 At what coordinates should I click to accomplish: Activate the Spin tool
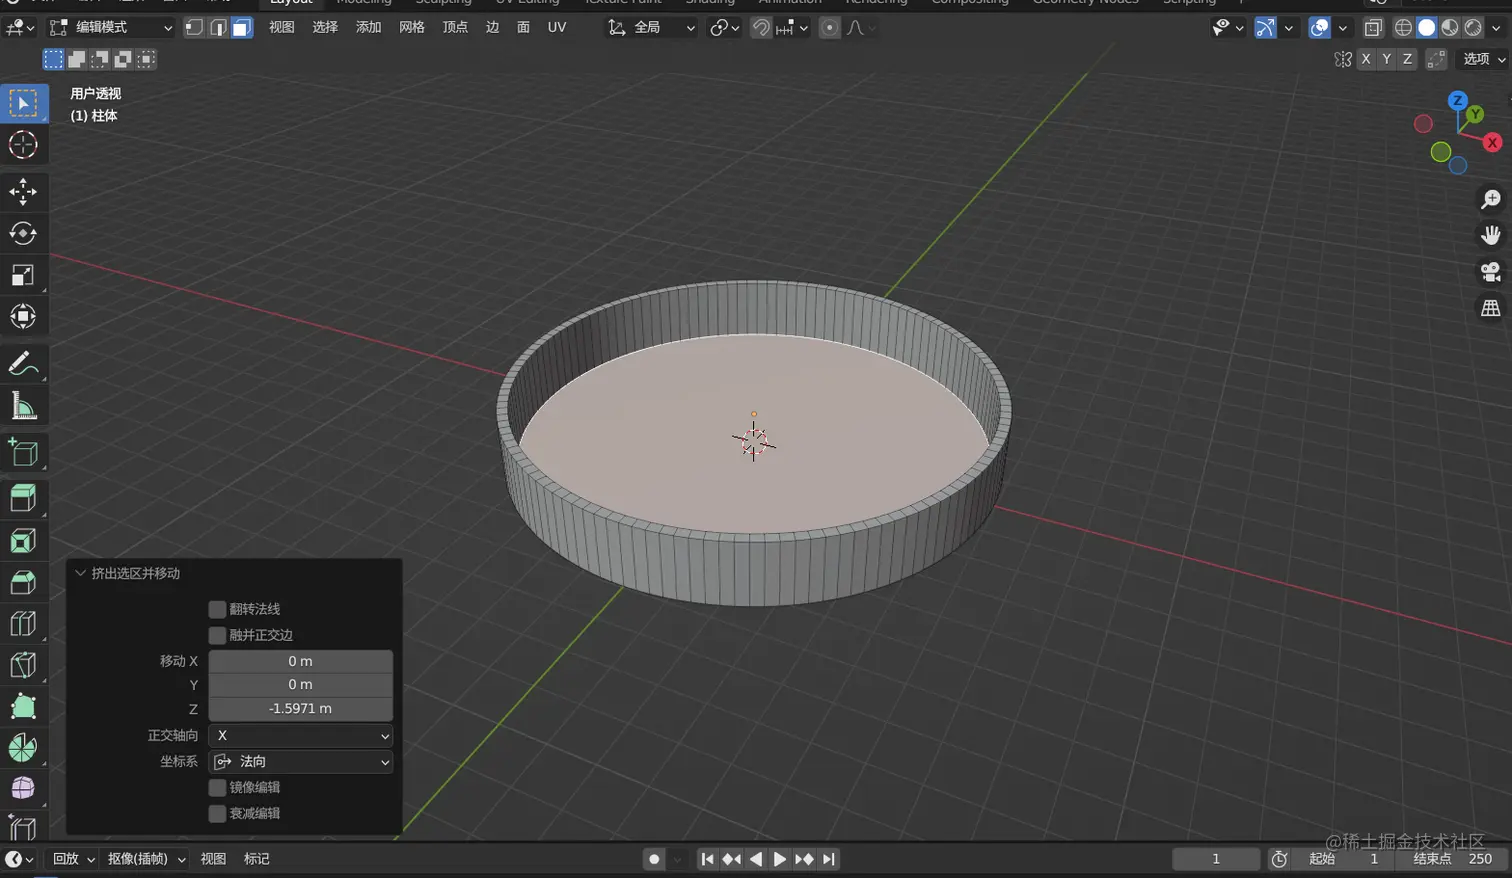click(23, 747)
